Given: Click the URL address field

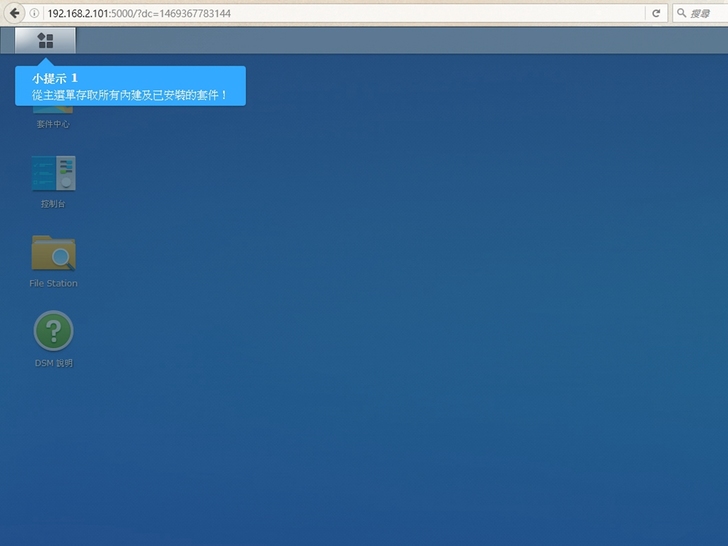Looking at the screenshot, I should pos(344,13).
